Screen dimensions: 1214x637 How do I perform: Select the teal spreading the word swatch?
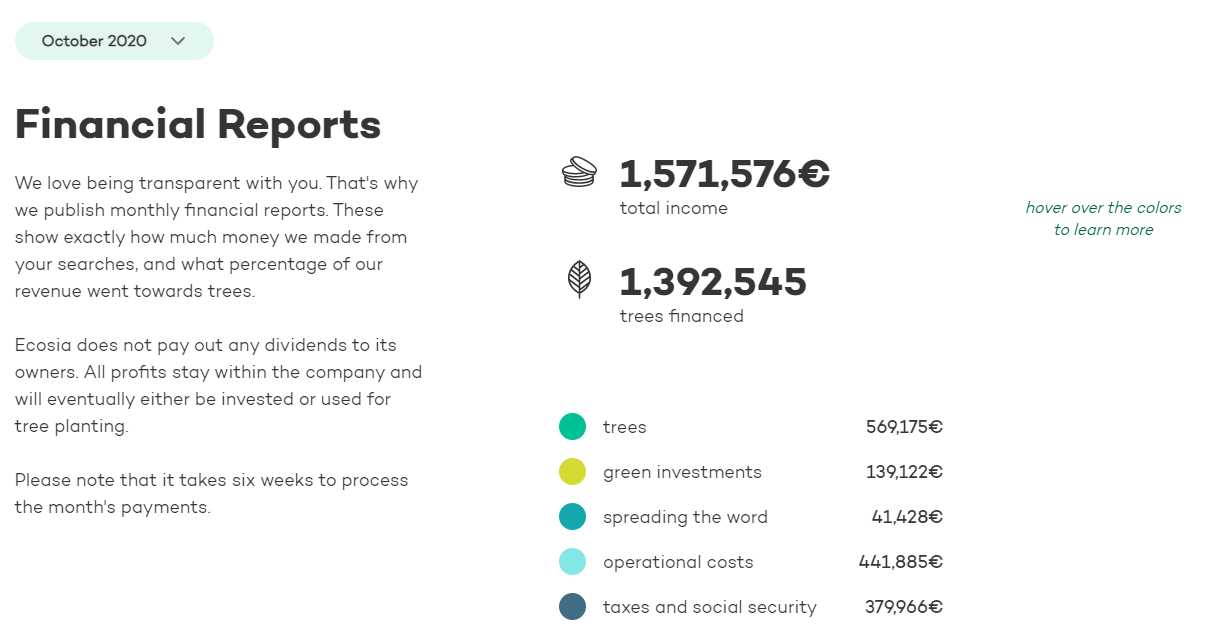pos(572,517)
